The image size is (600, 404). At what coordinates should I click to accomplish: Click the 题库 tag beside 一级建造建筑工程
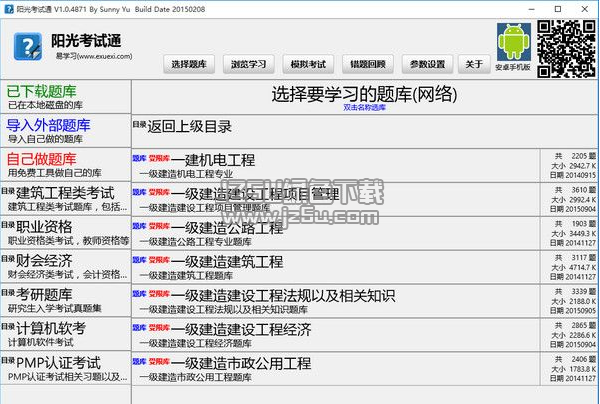click(x=140, y=260)
